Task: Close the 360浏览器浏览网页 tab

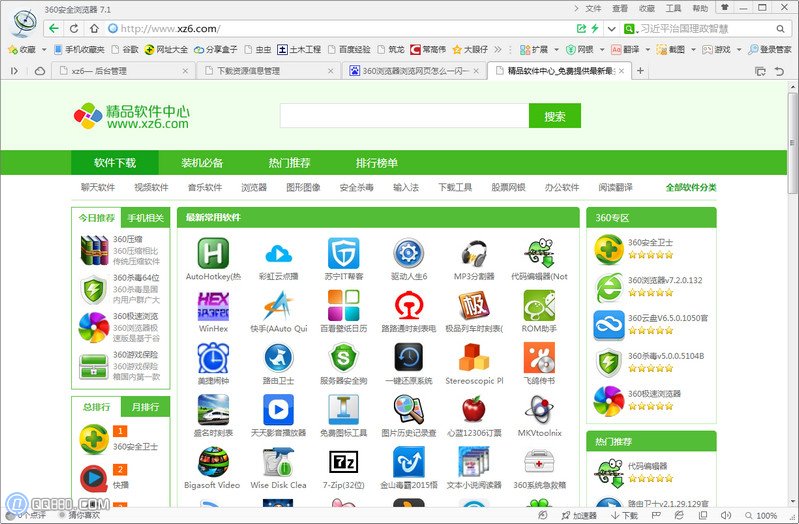Action: coord(476,71)
